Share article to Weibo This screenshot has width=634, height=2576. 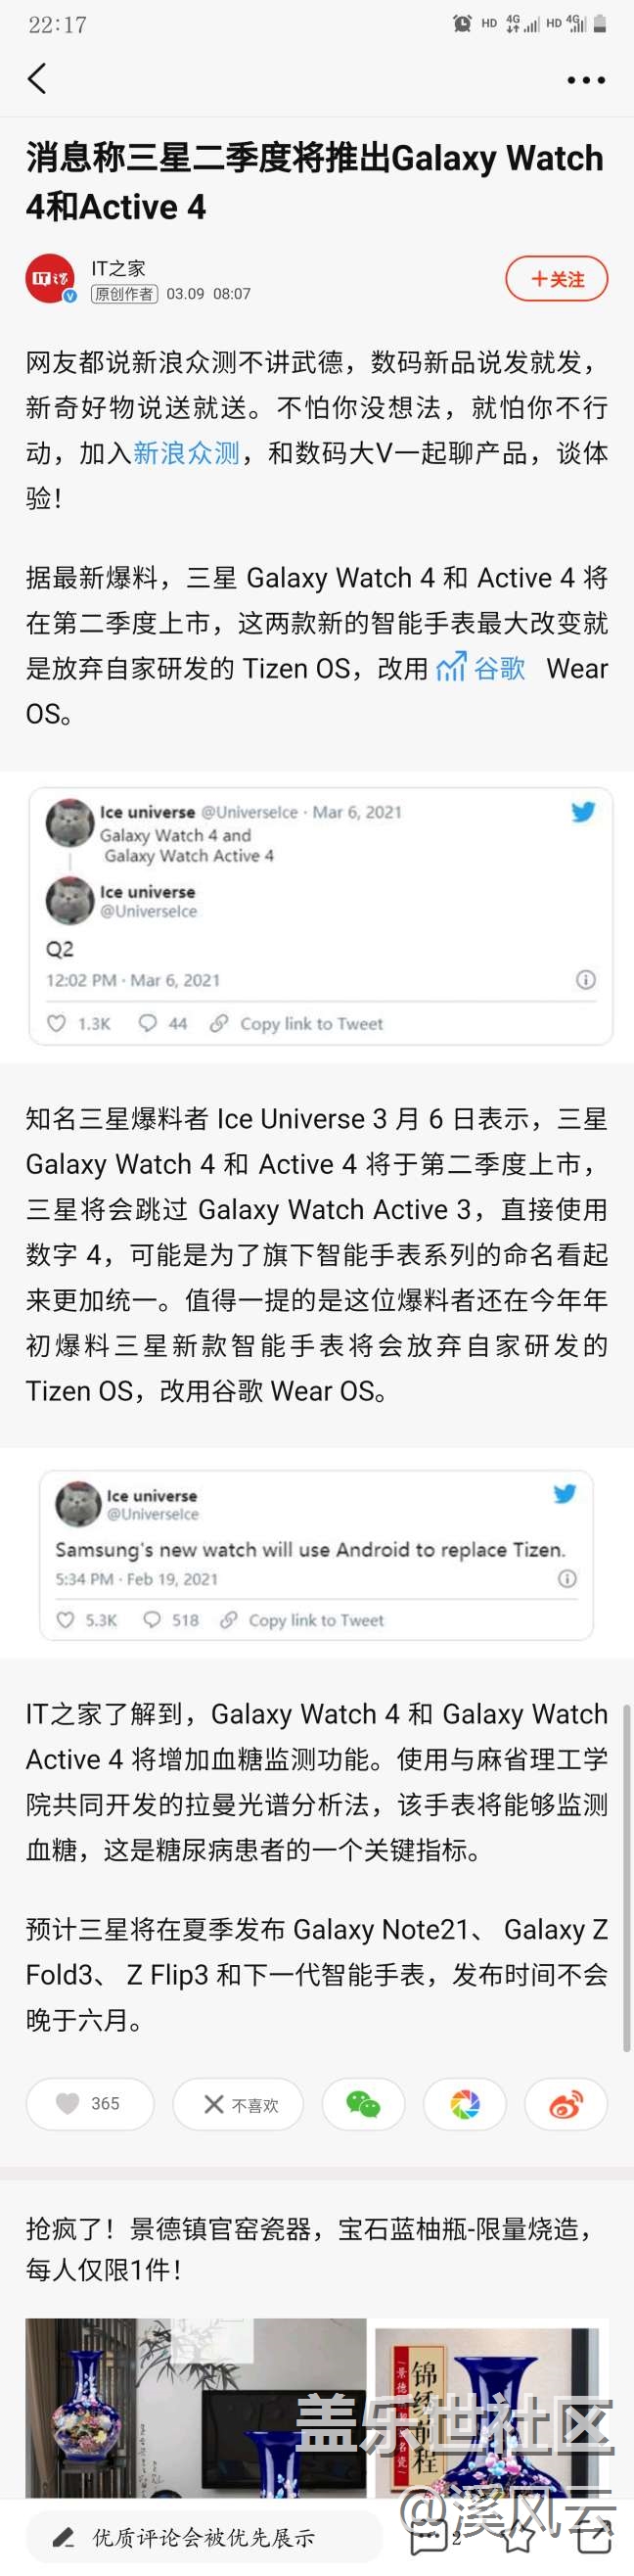click(x=567, y=2104)
